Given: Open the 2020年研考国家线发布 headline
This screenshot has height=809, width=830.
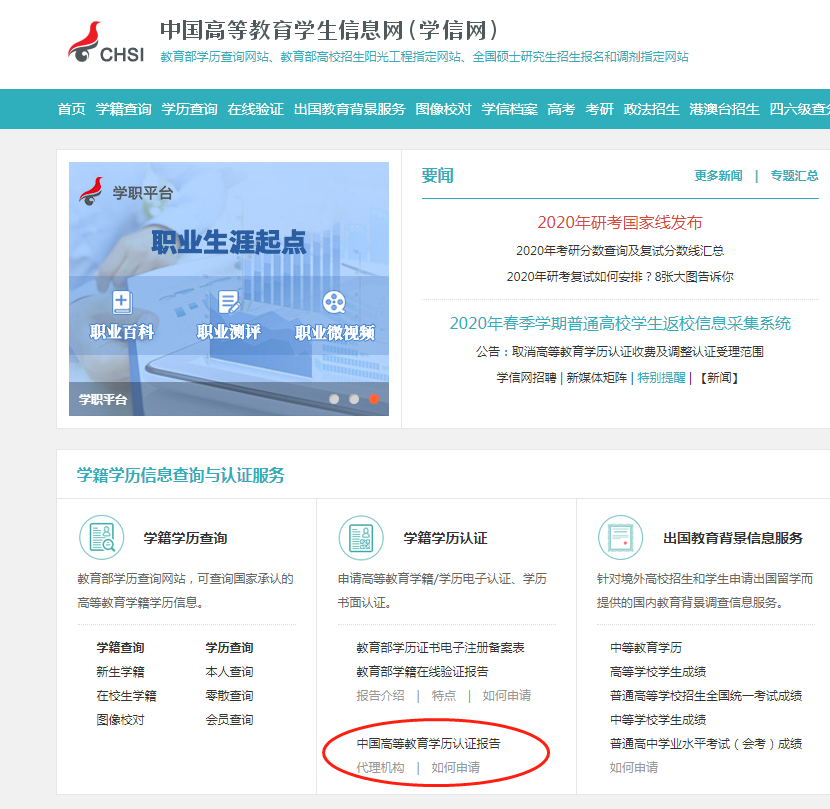Looking at the screenshot, I should pyautogui.click(x=620, y=222).
